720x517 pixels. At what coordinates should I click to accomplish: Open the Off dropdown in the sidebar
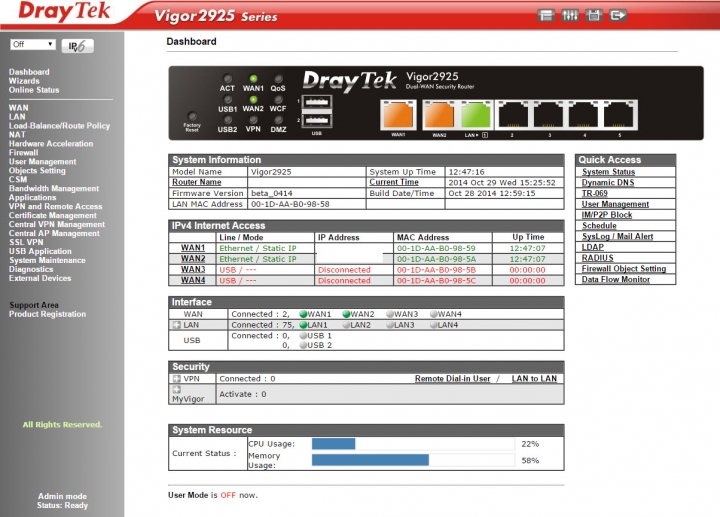pyautogui.click(x=33, y=45)
